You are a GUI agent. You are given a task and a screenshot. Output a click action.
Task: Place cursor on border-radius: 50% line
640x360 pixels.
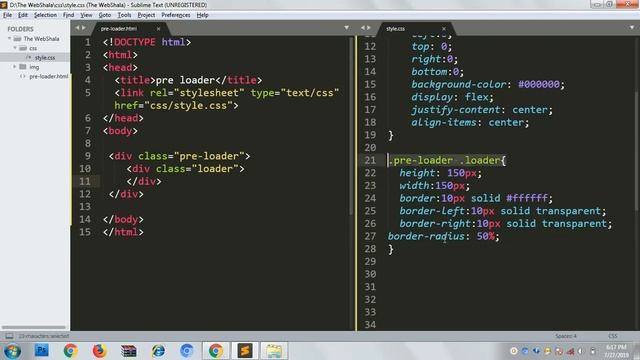[443, 236]
